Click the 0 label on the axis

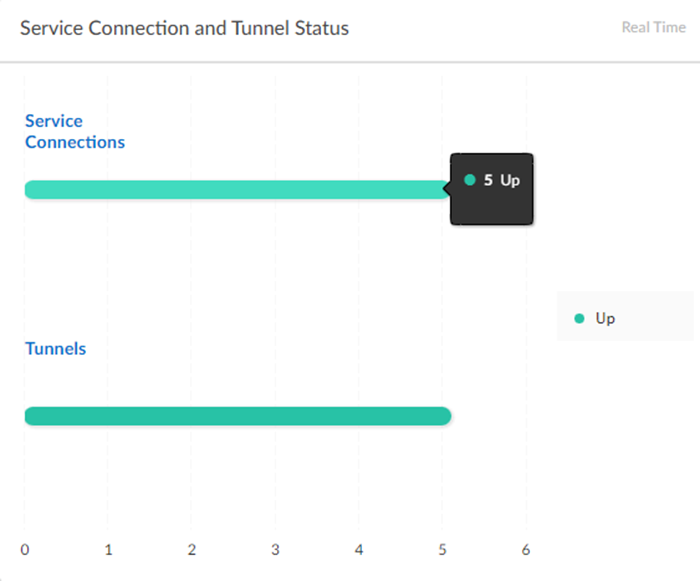[x=25, y=549]
